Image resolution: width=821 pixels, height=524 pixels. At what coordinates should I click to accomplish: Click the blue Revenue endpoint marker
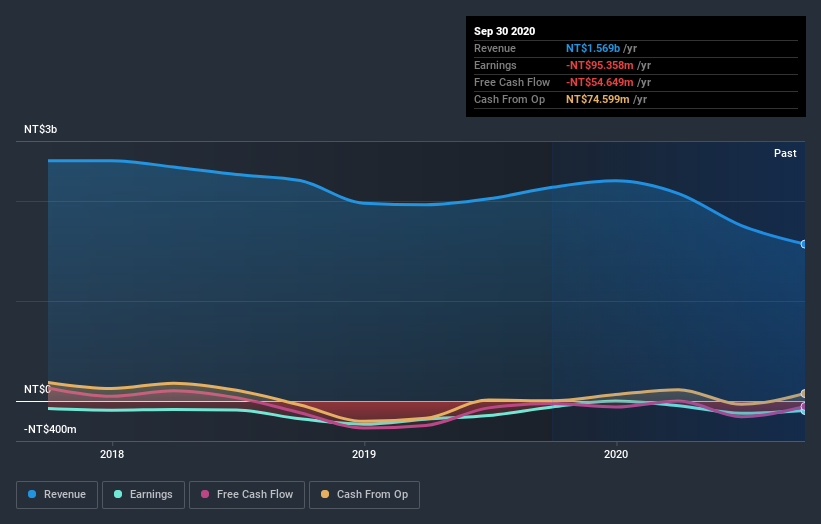804,244
